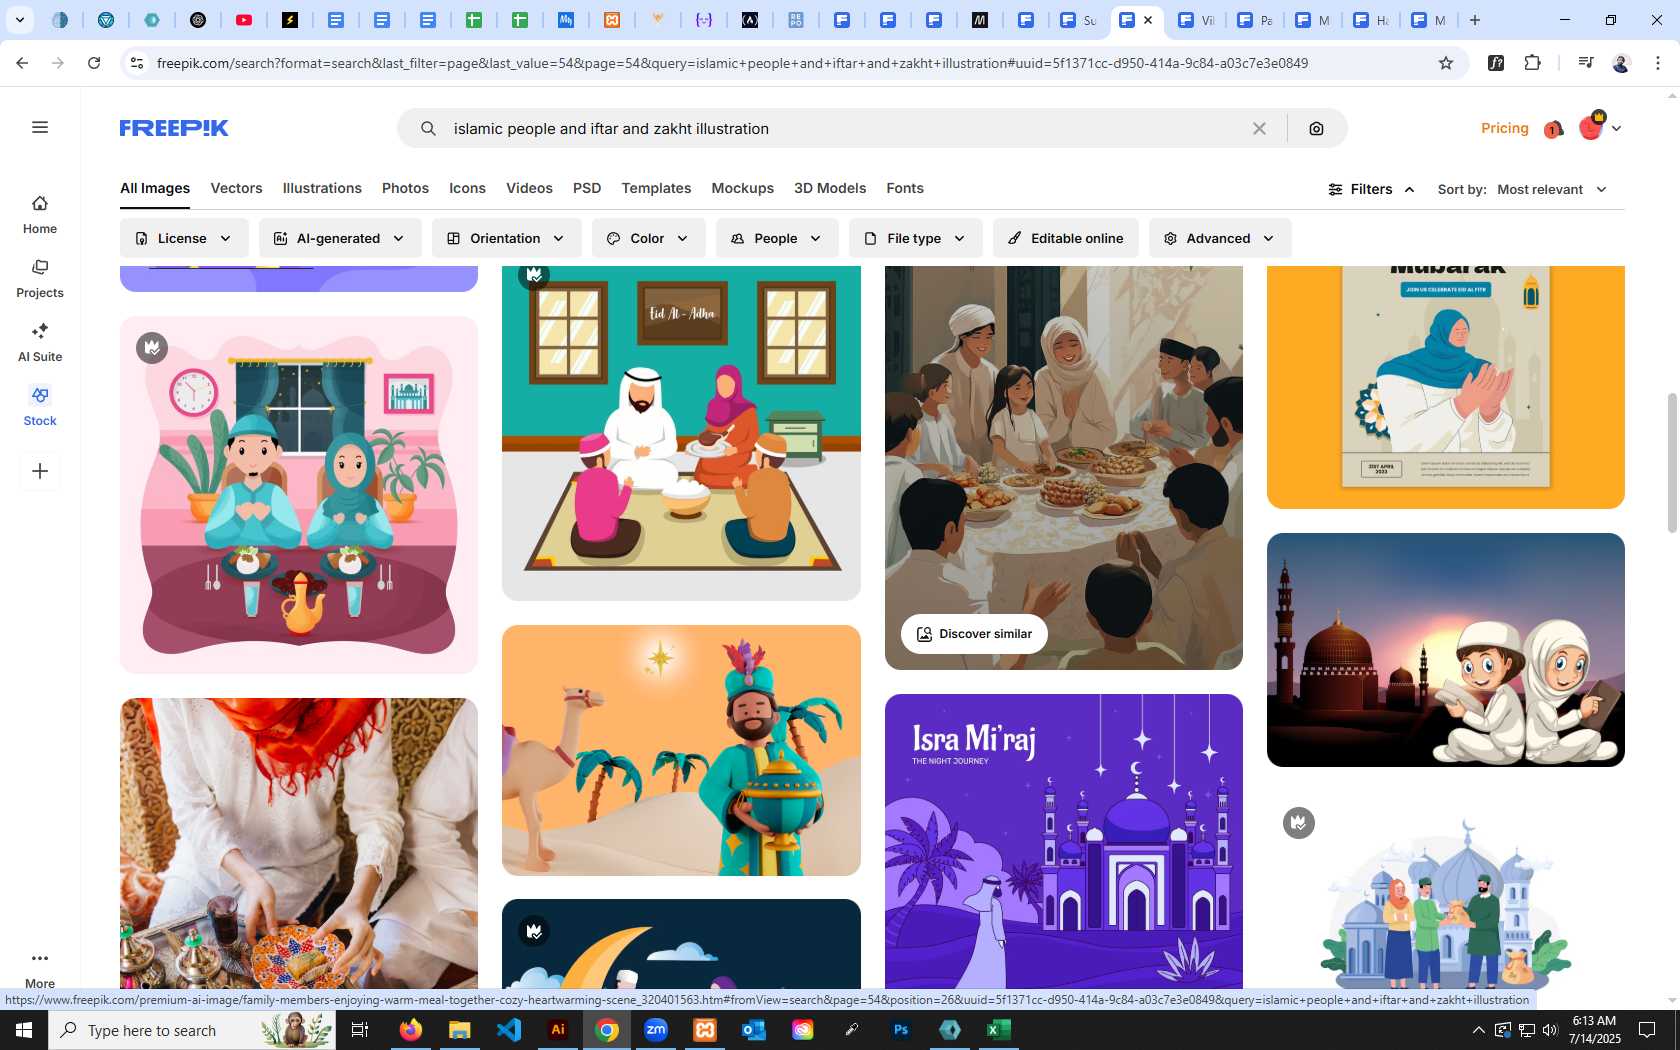
Task: Switch to Fonts tab
Action: click(x=905, y=188)
